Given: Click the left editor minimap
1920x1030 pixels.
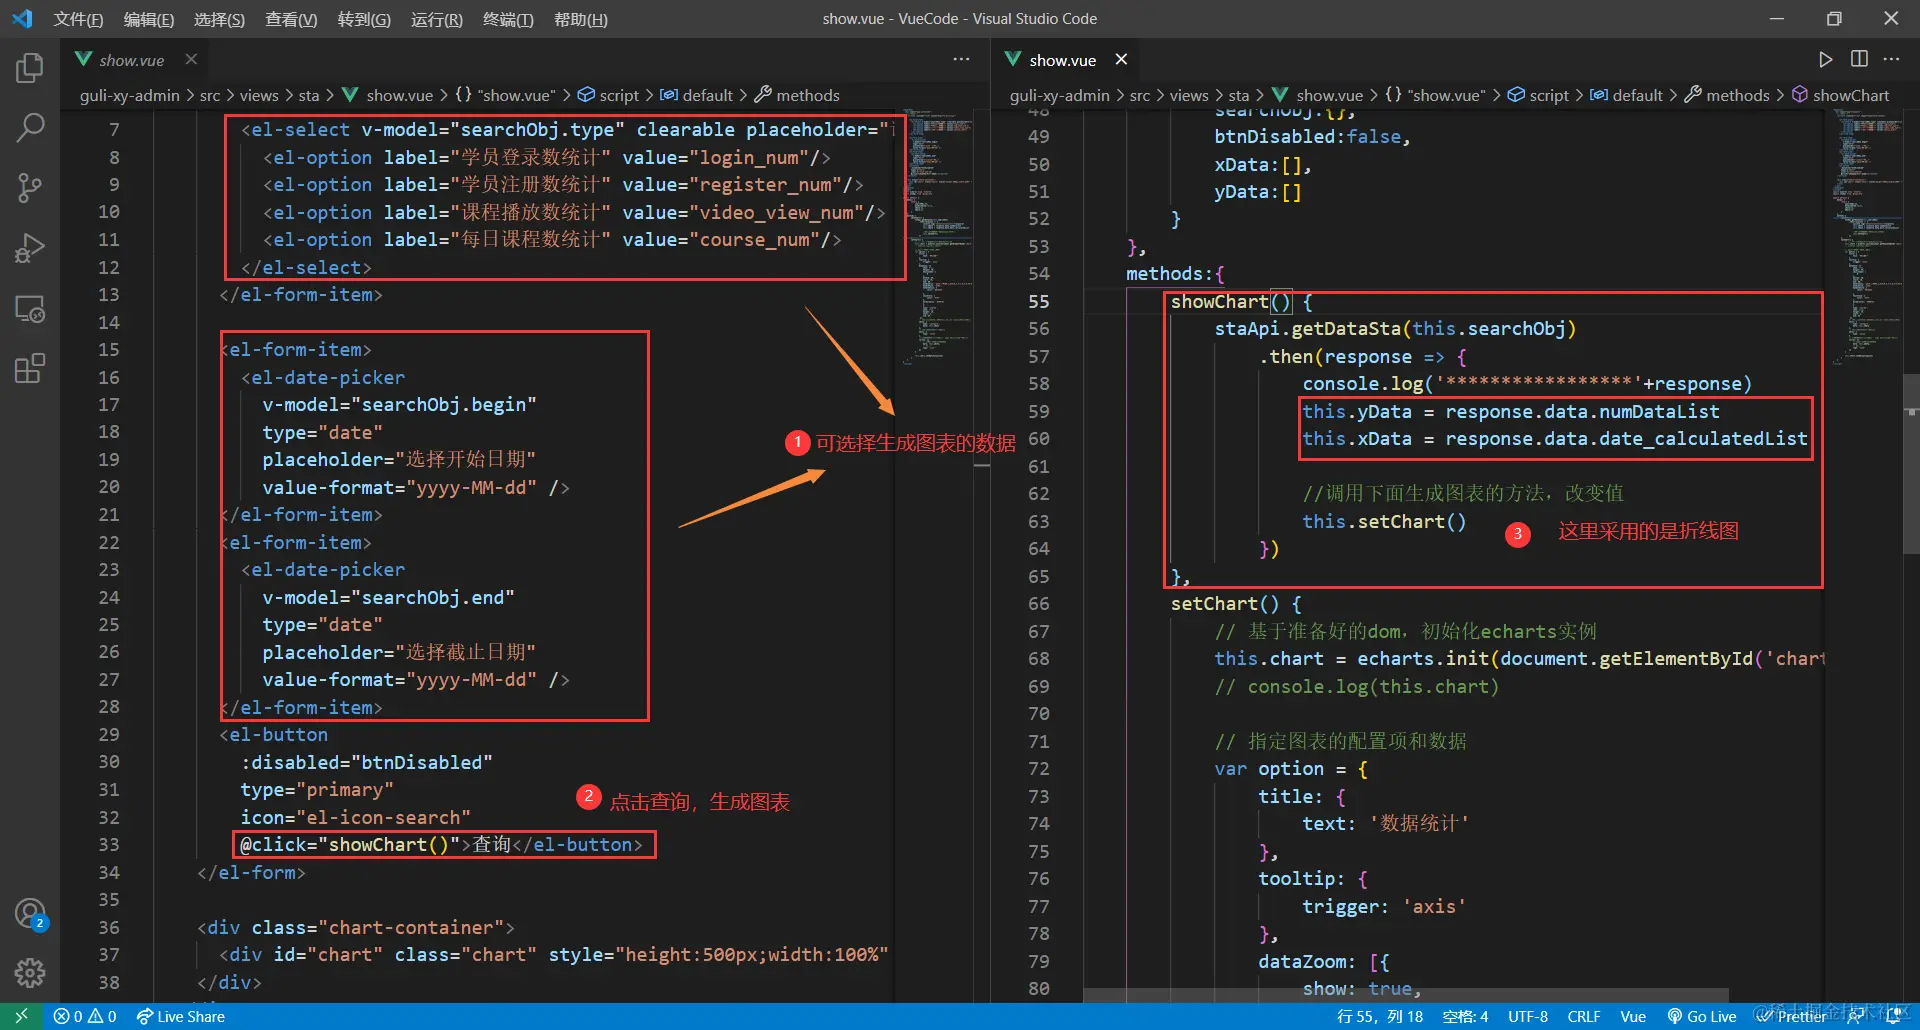Looking at the screenshot, I should (939, 235).
